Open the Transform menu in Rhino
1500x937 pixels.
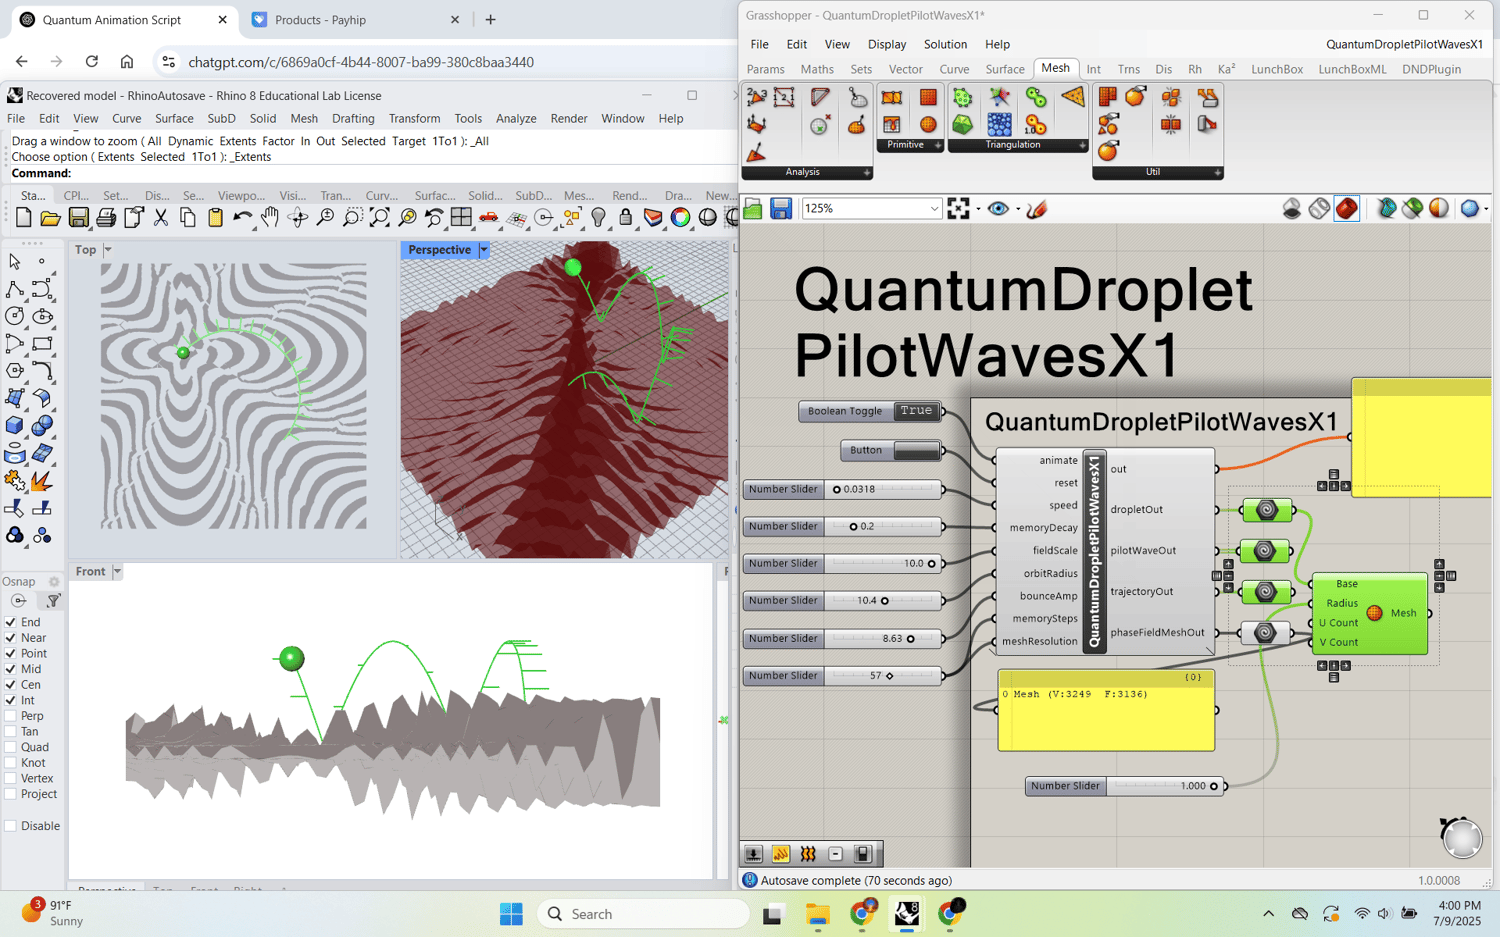tap(414, 118)
